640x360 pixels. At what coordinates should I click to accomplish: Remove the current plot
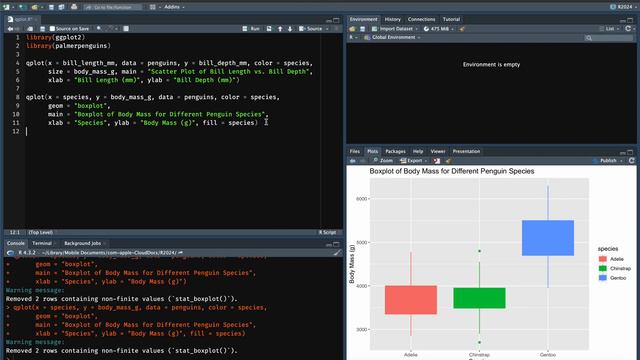pyautogui.click(x=437, y=161)
